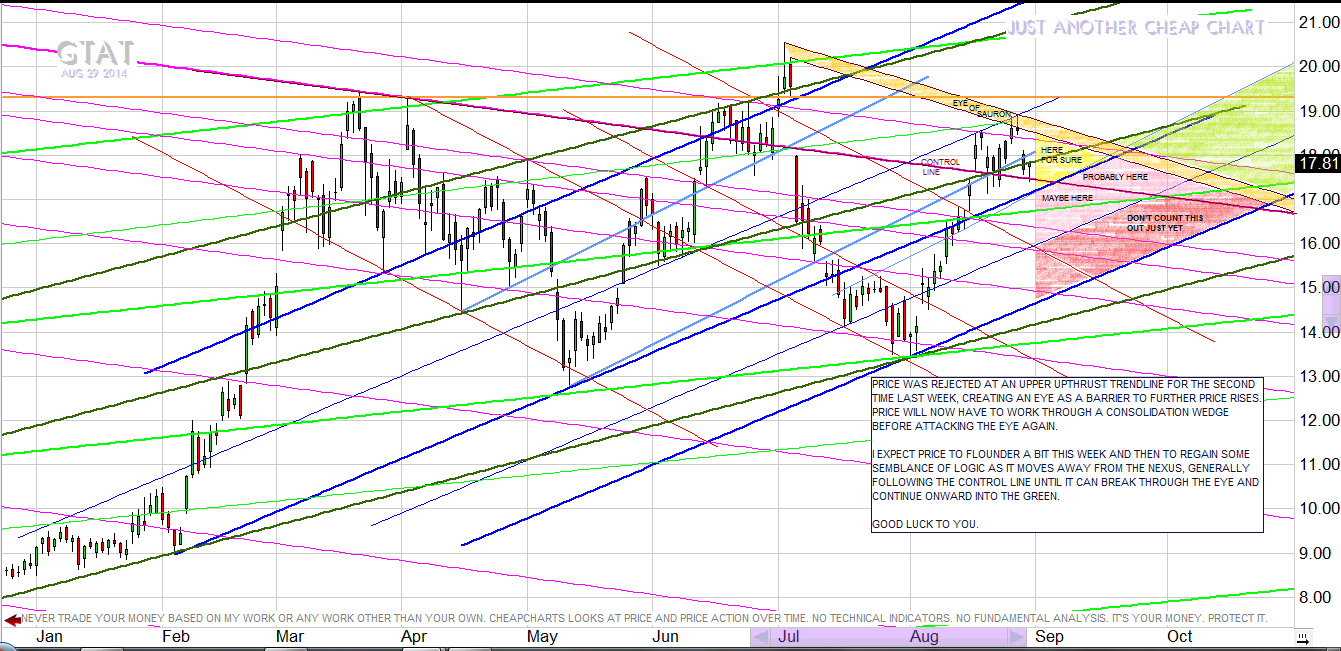
Task: Click the Oct label on the time axis
Action: pyautogui.click(x=1179, y=637)
